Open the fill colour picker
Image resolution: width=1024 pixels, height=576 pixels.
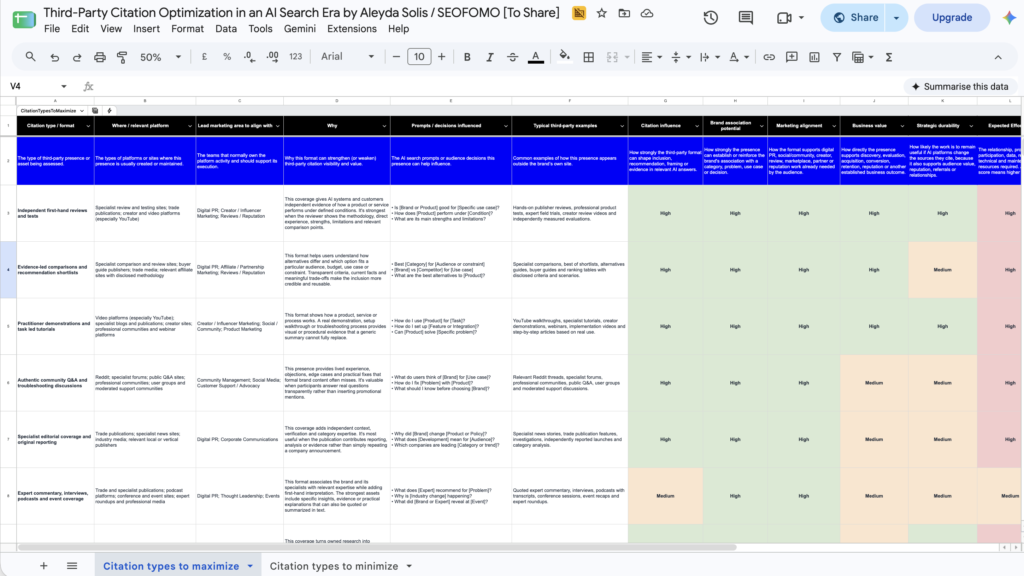pyautogui.click(x=565, y=57)
